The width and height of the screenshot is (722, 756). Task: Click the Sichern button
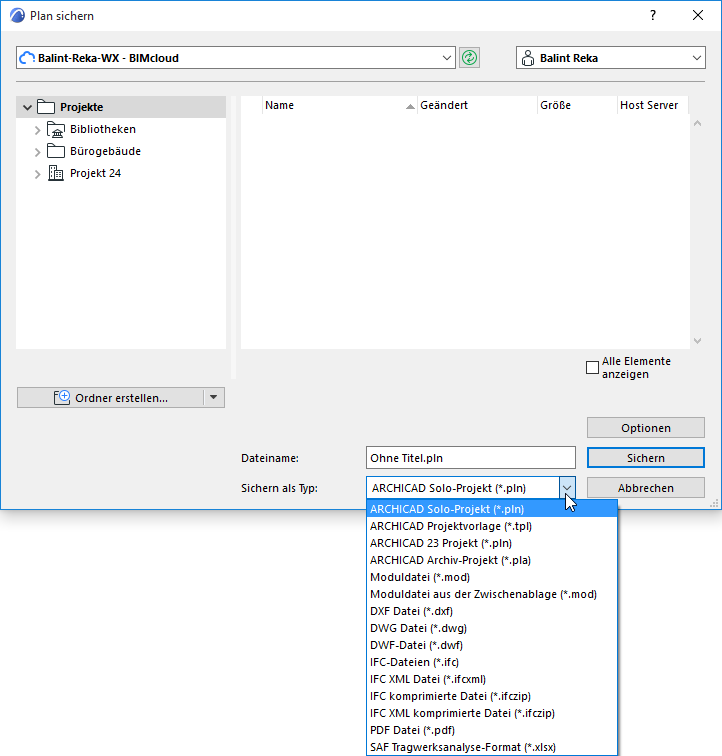coord(645,458)
